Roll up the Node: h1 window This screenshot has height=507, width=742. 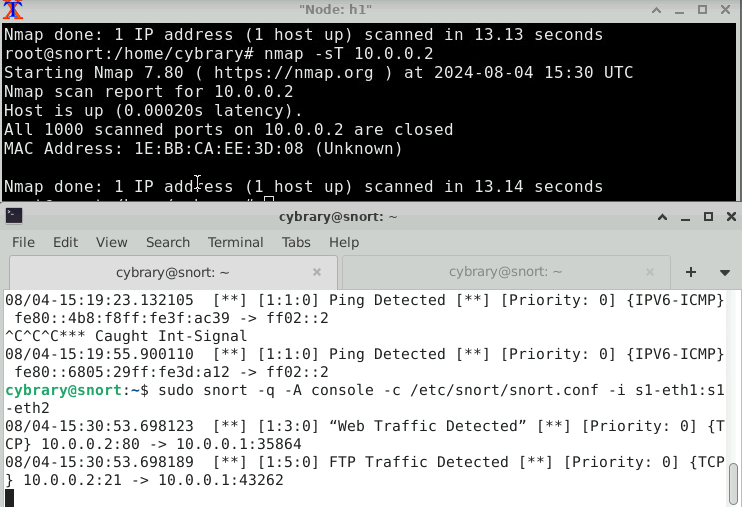(656, 10)
